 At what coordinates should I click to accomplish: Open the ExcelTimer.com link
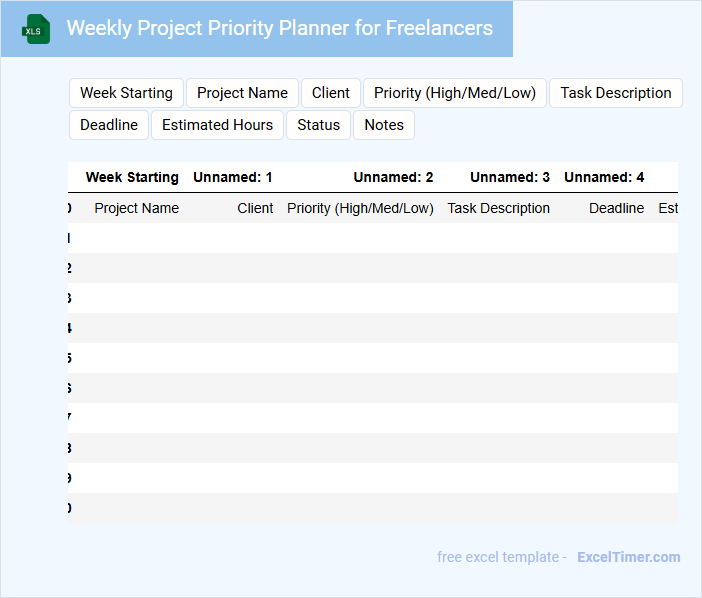628,557
